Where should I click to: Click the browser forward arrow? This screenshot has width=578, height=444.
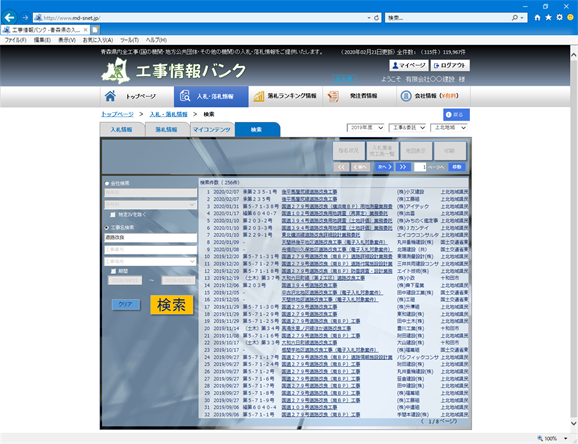pos(25,17)
